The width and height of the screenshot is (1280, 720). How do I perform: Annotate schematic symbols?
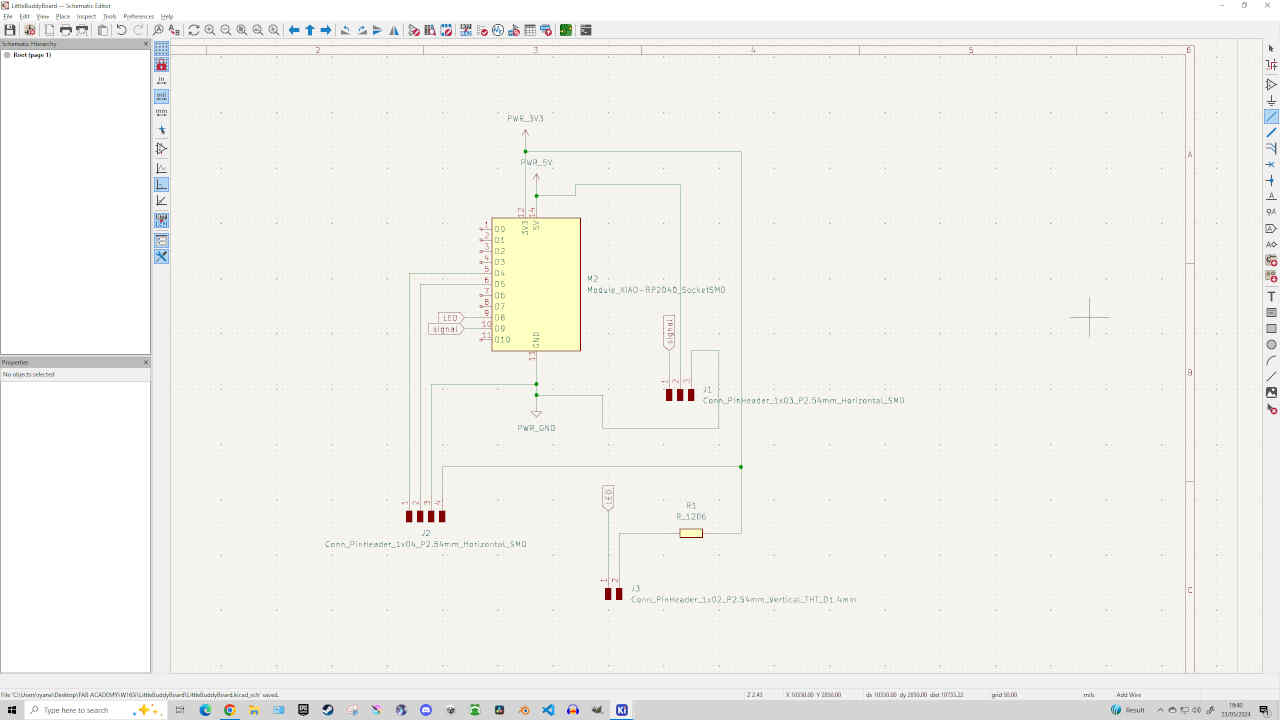(x=466, y=30)
